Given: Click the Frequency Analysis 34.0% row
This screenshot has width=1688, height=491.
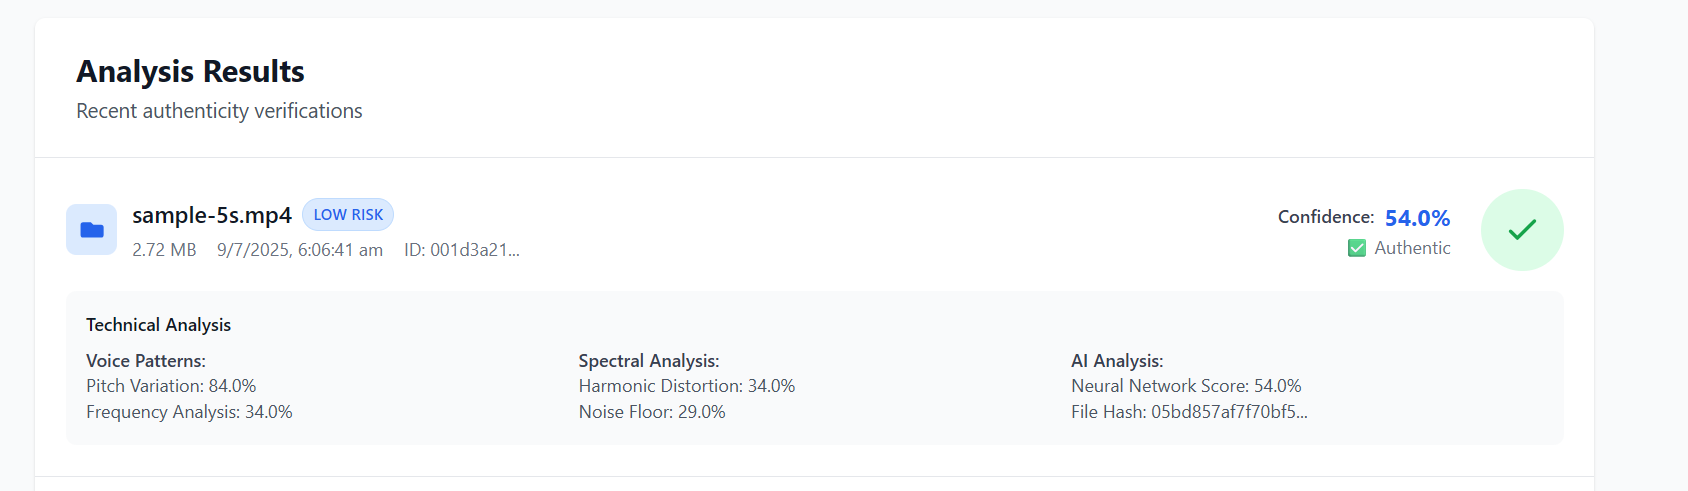Looking at the screenshot, I should point(189,412).
